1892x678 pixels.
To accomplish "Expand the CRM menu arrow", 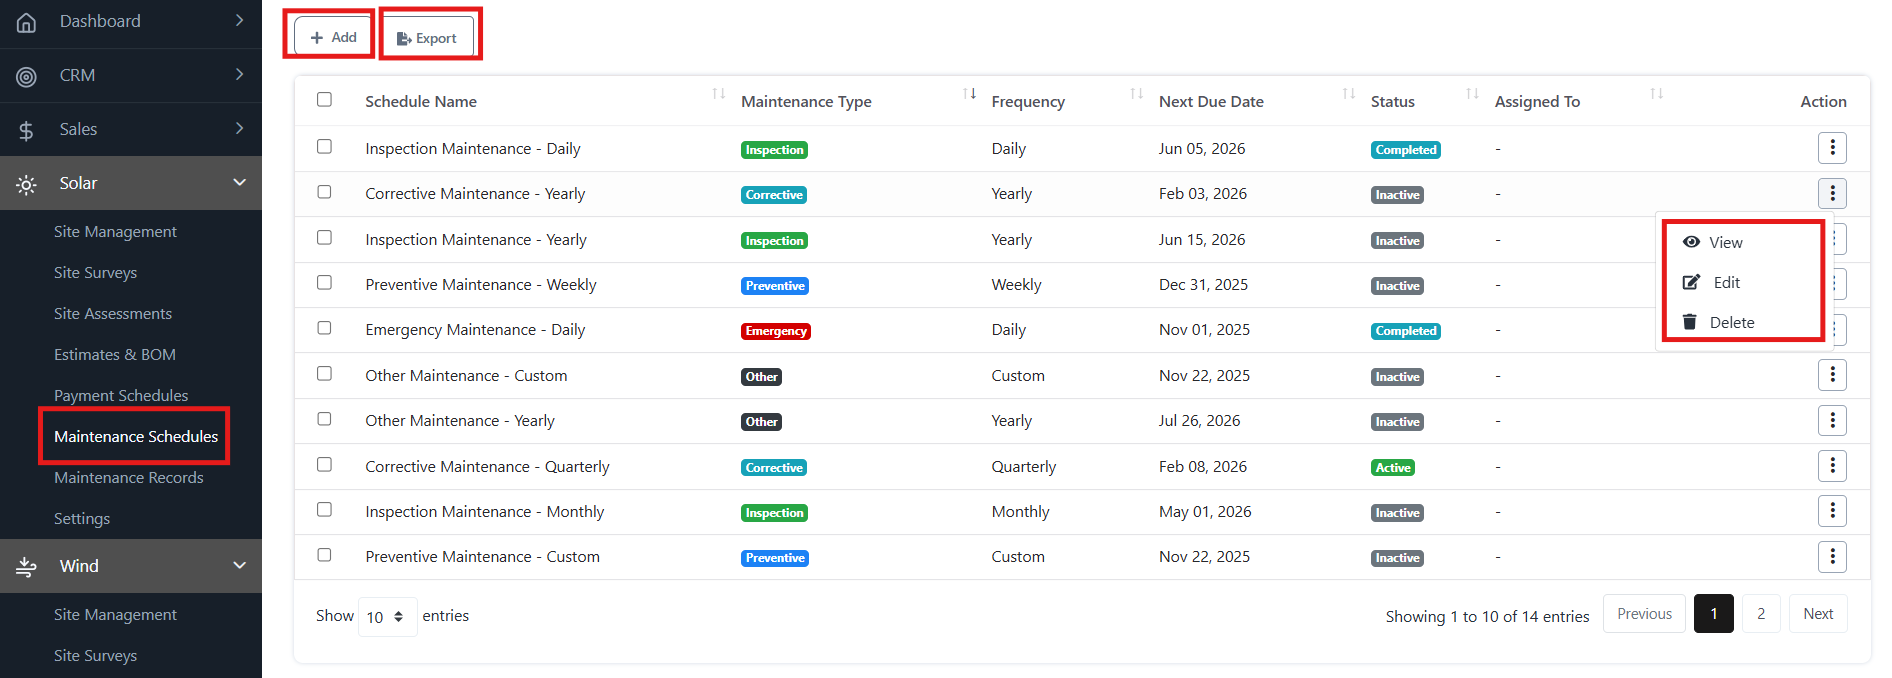I will coord(239,75).
